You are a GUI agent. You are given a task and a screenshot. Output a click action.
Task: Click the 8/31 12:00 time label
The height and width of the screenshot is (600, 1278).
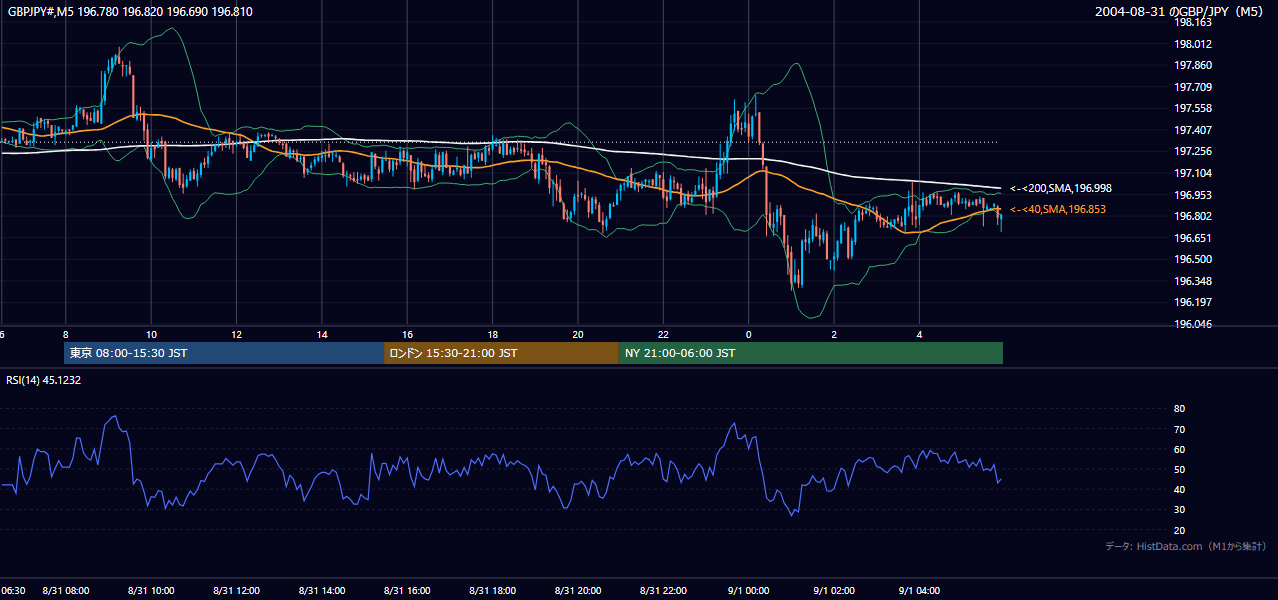pos(237,590)
